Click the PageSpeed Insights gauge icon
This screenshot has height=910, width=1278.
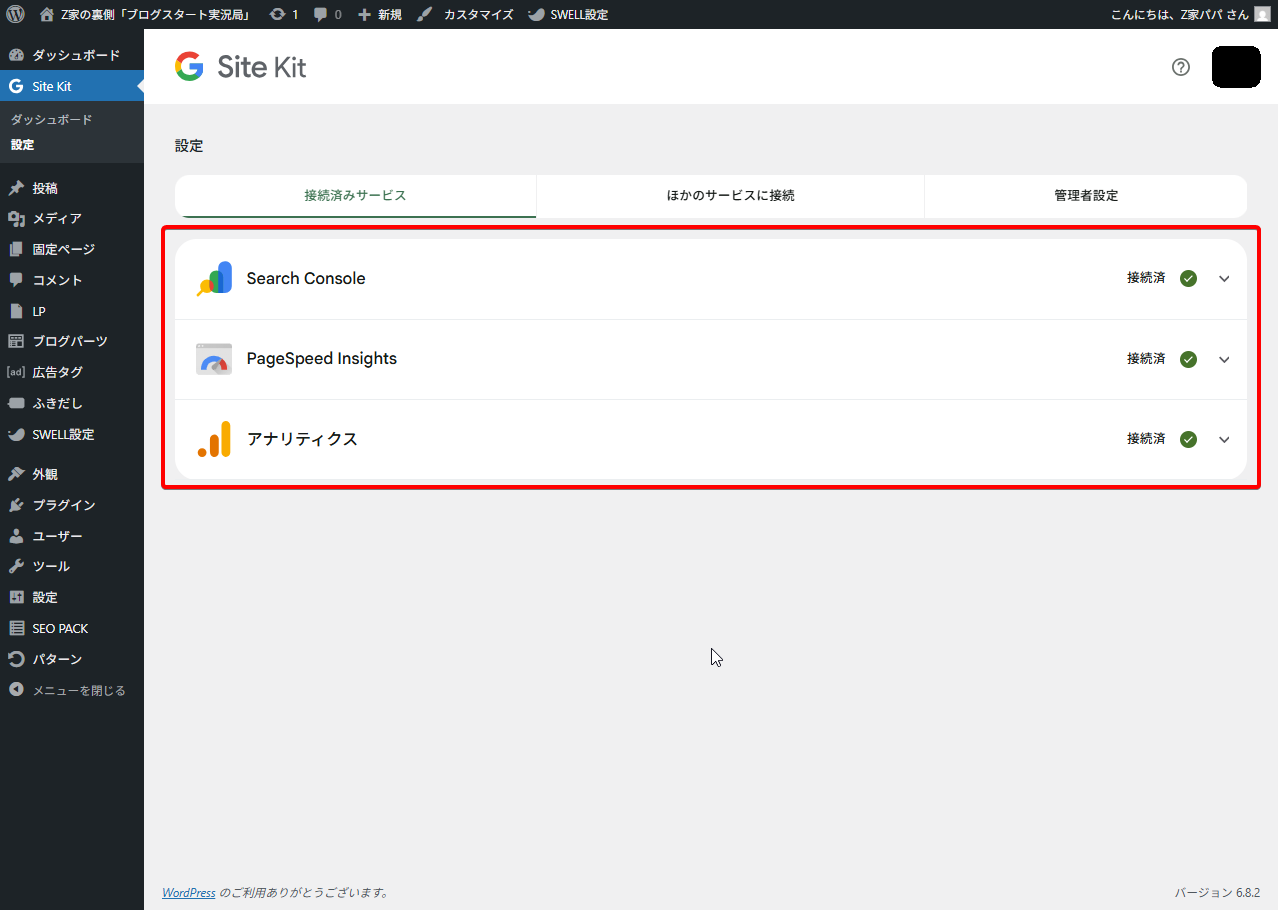pos(214,359)
